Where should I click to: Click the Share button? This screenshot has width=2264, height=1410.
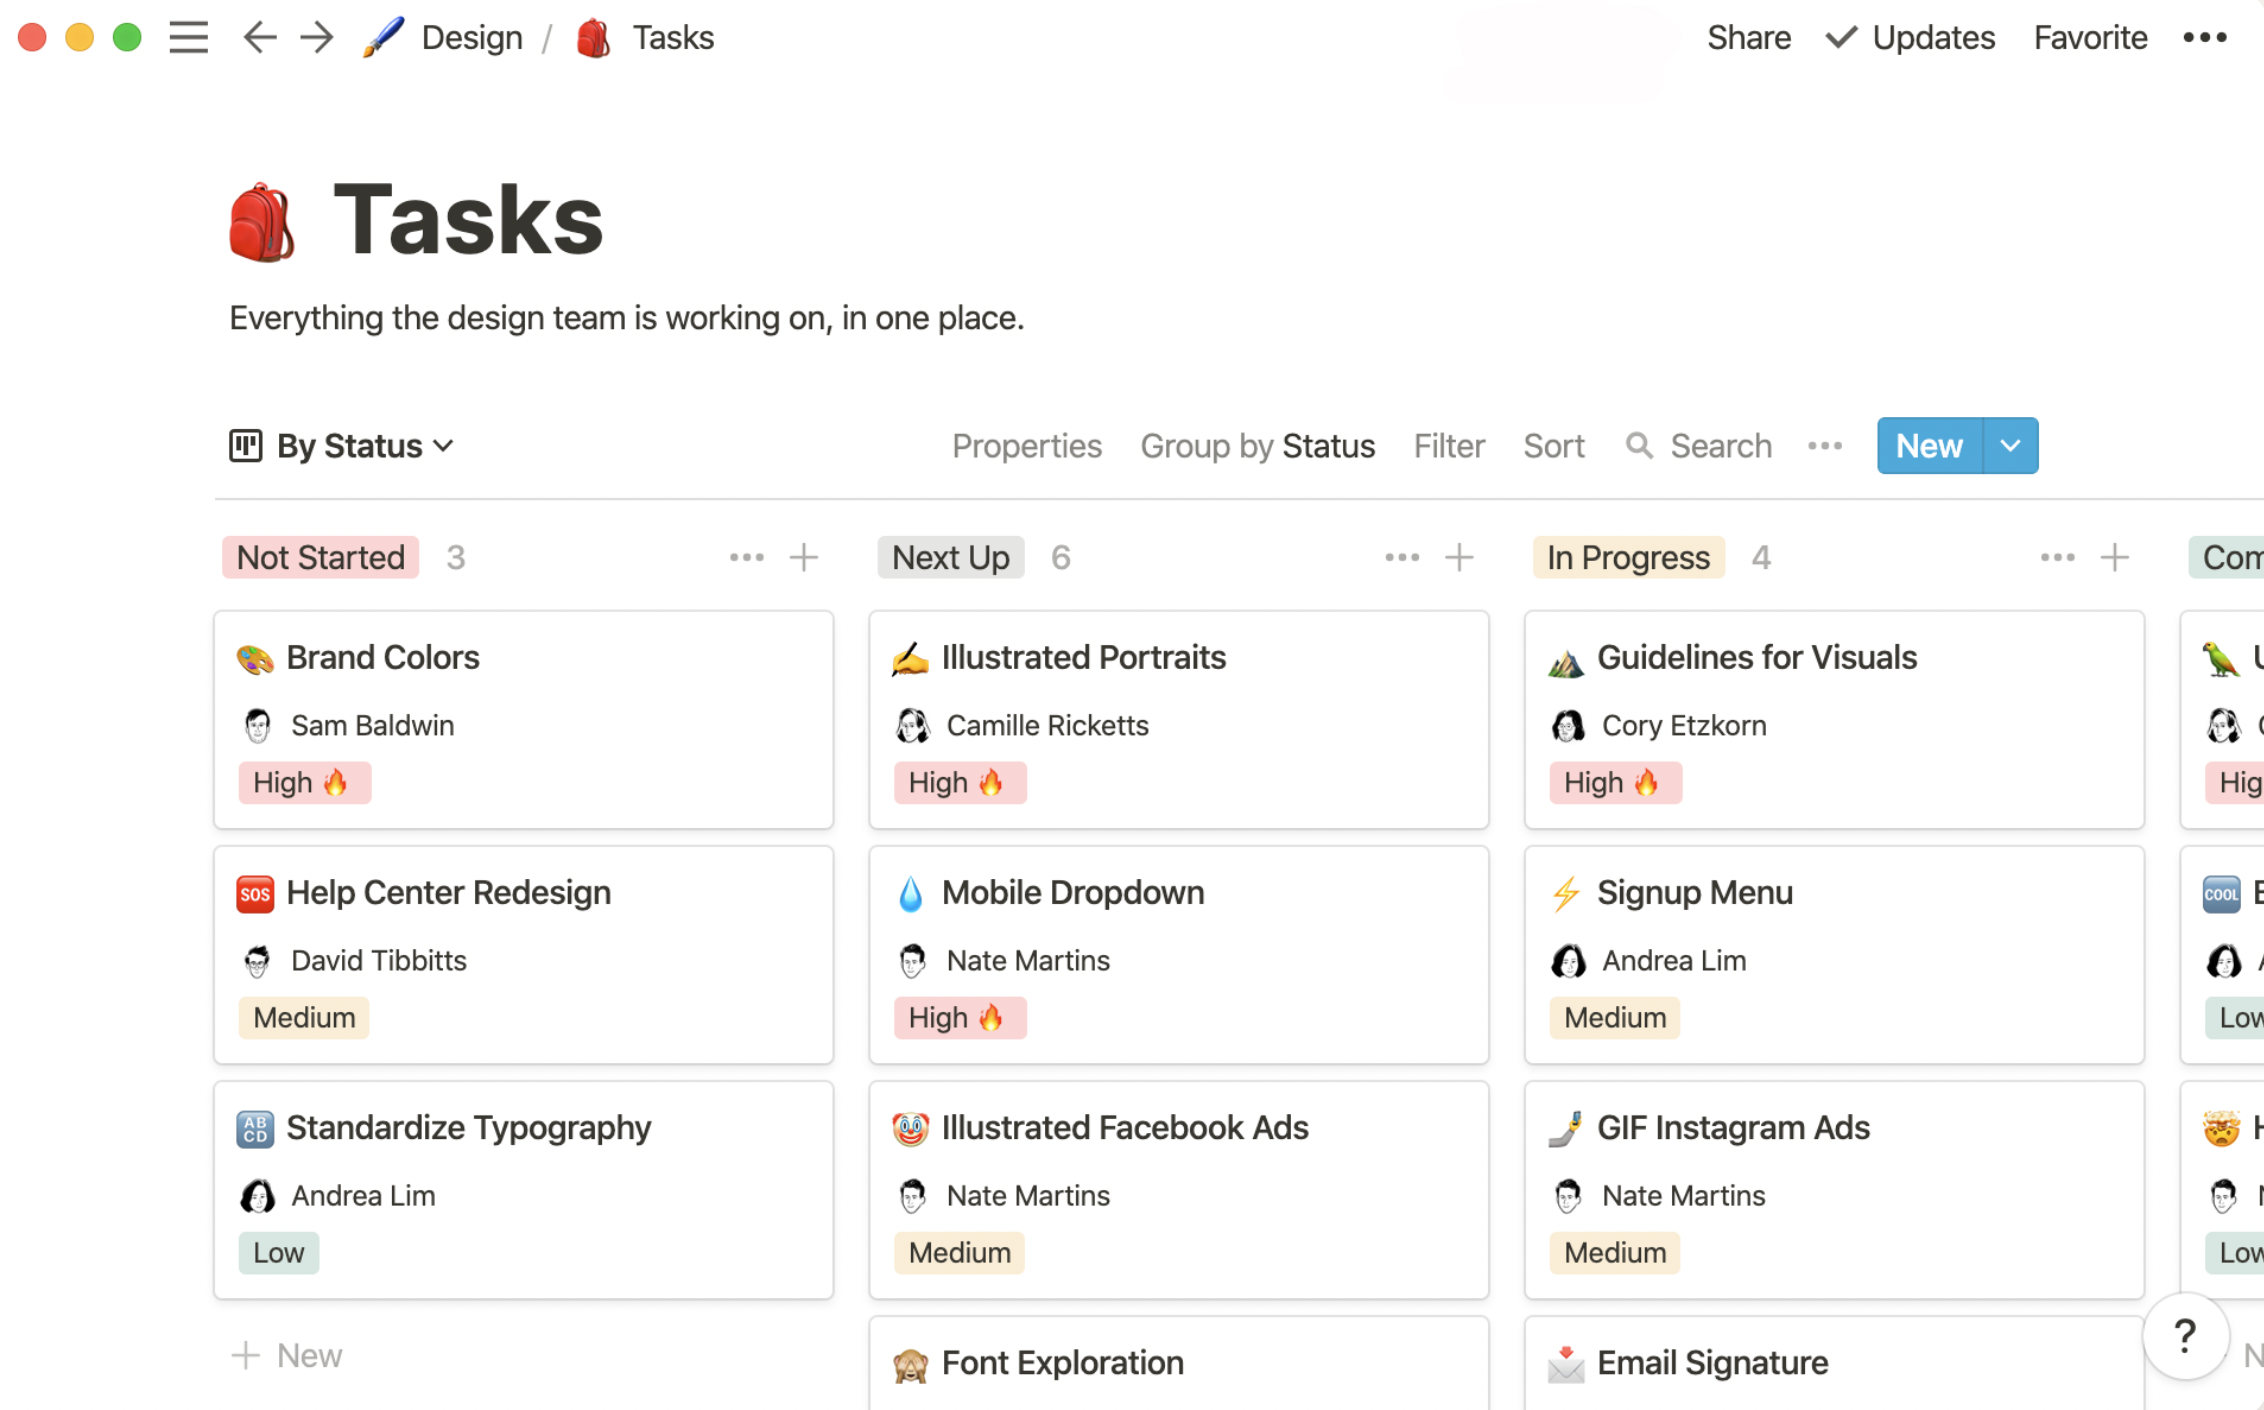coord(1748,38)
